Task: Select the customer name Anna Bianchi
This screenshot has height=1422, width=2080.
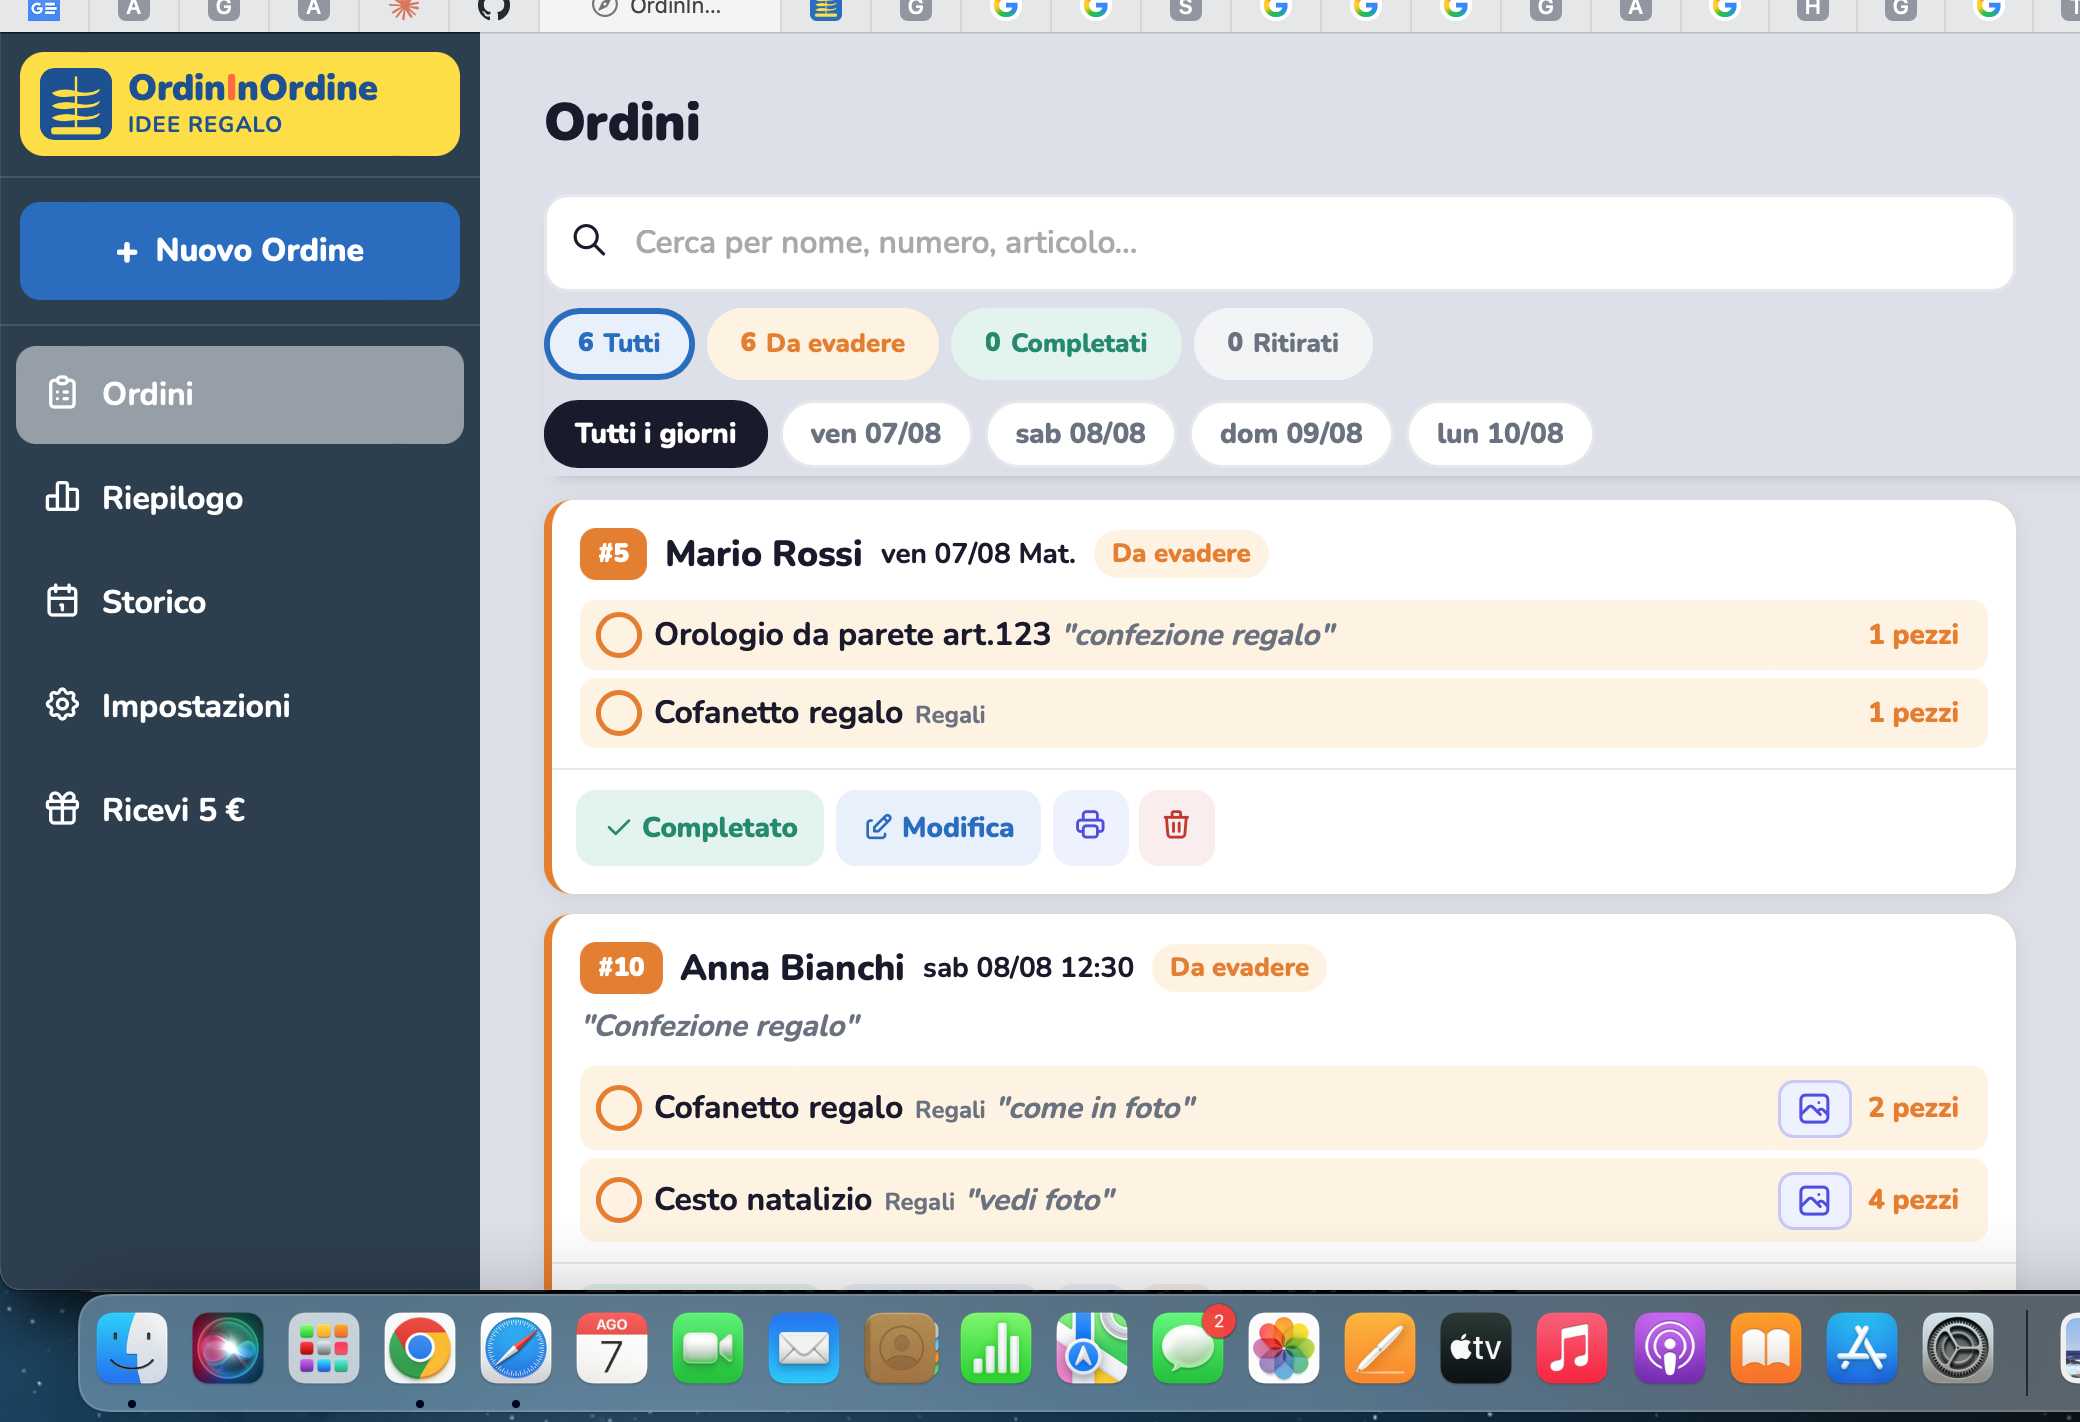Action: click(792, 968)
